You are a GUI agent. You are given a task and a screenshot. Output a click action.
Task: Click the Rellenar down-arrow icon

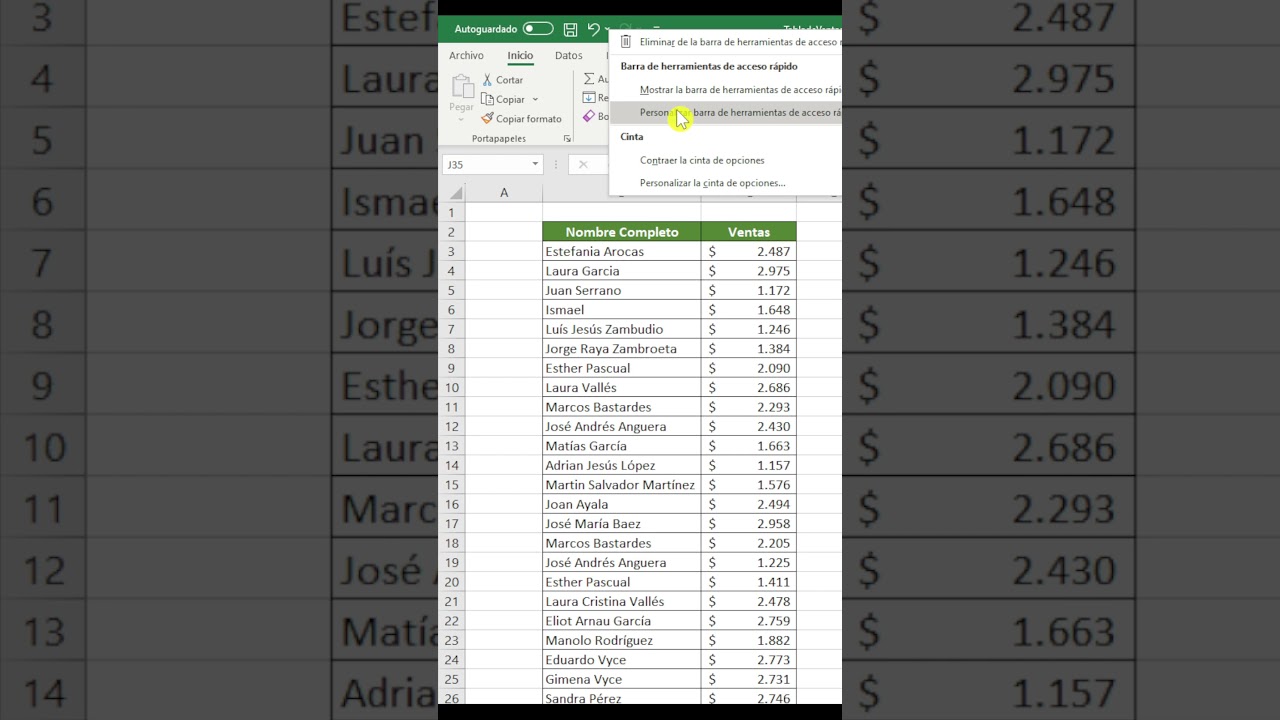590,98
